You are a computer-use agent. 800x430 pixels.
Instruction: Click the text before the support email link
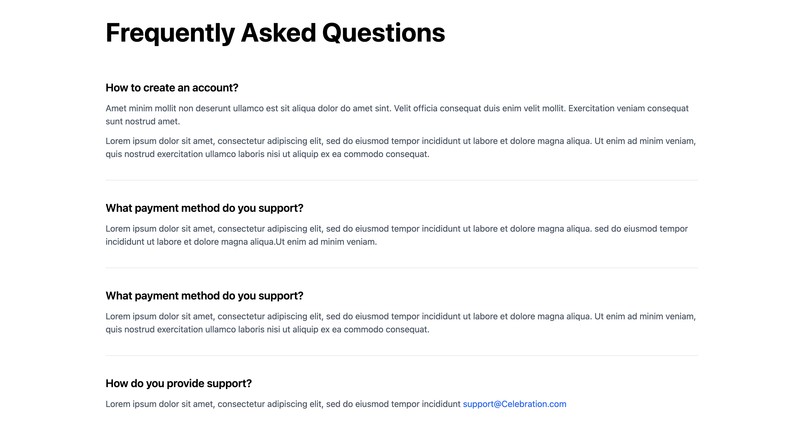point(283,404)
